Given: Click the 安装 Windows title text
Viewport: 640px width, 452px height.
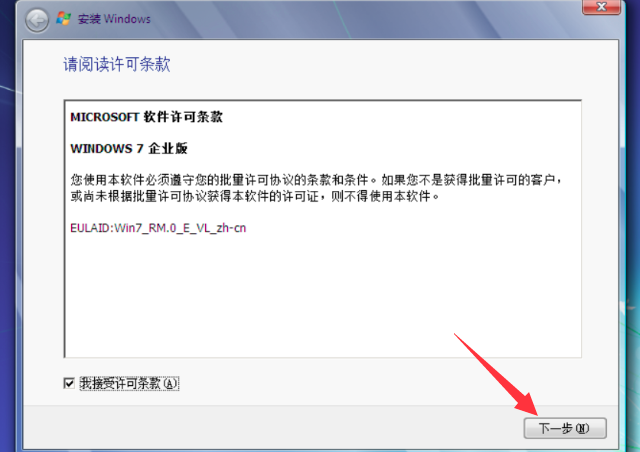Looking at the screenshot, I should pyautogui.click(x=114, y=19).
